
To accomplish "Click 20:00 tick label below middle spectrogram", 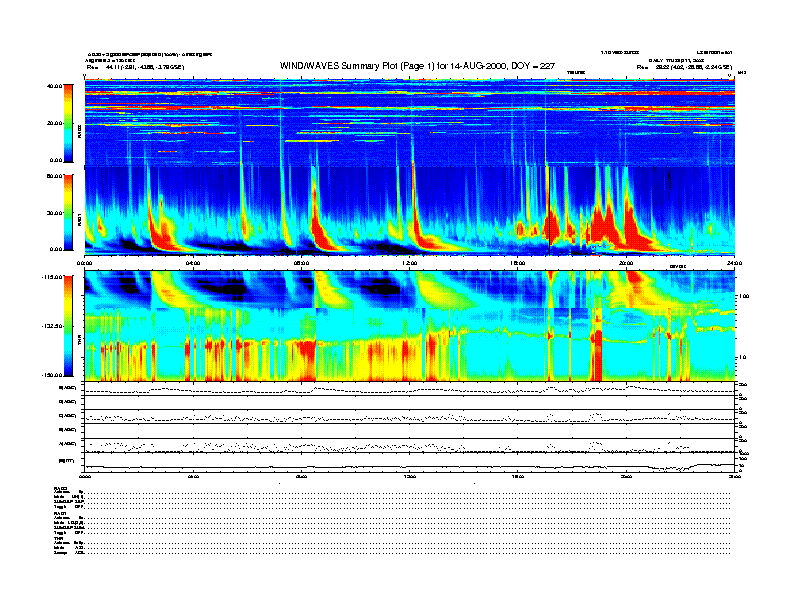I will coord(627,262).
